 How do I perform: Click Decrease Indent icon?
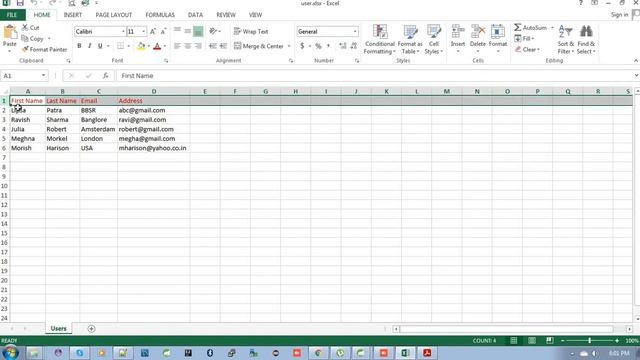(x=213, y=46)
